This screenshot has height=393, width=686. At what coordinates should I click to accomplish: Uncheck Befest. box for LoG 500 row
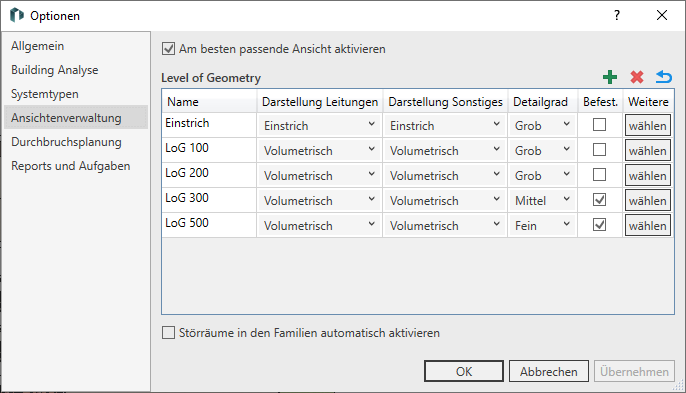pyautogui.click(x=599, y=225)
